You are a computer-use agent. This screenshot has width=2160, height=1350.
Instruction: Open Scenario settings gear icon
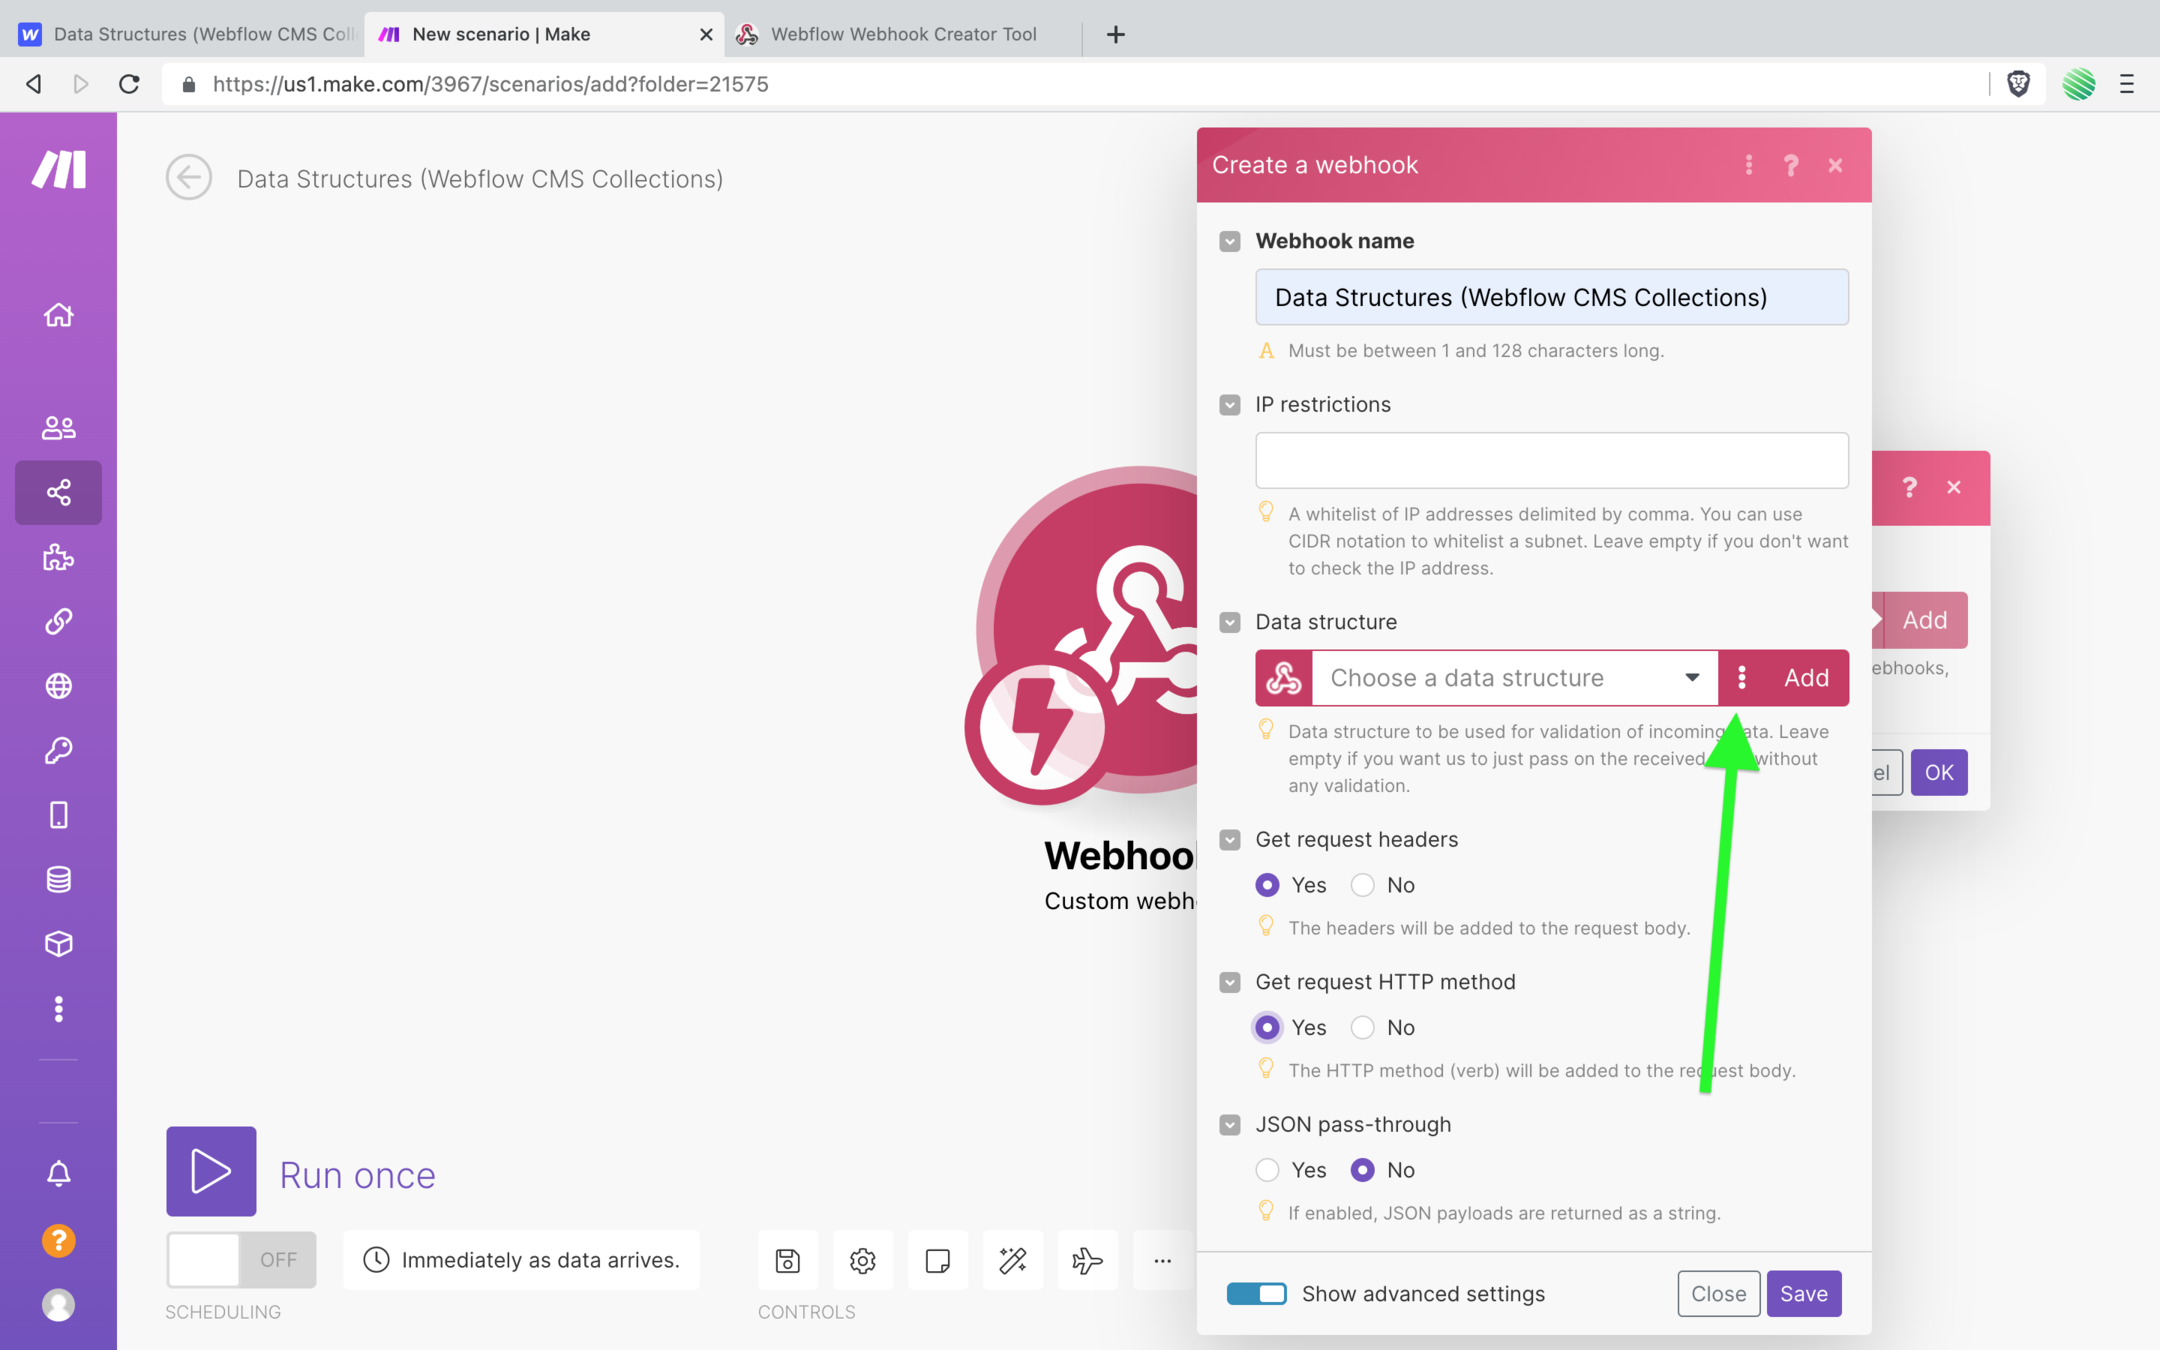coord(863,1261)
